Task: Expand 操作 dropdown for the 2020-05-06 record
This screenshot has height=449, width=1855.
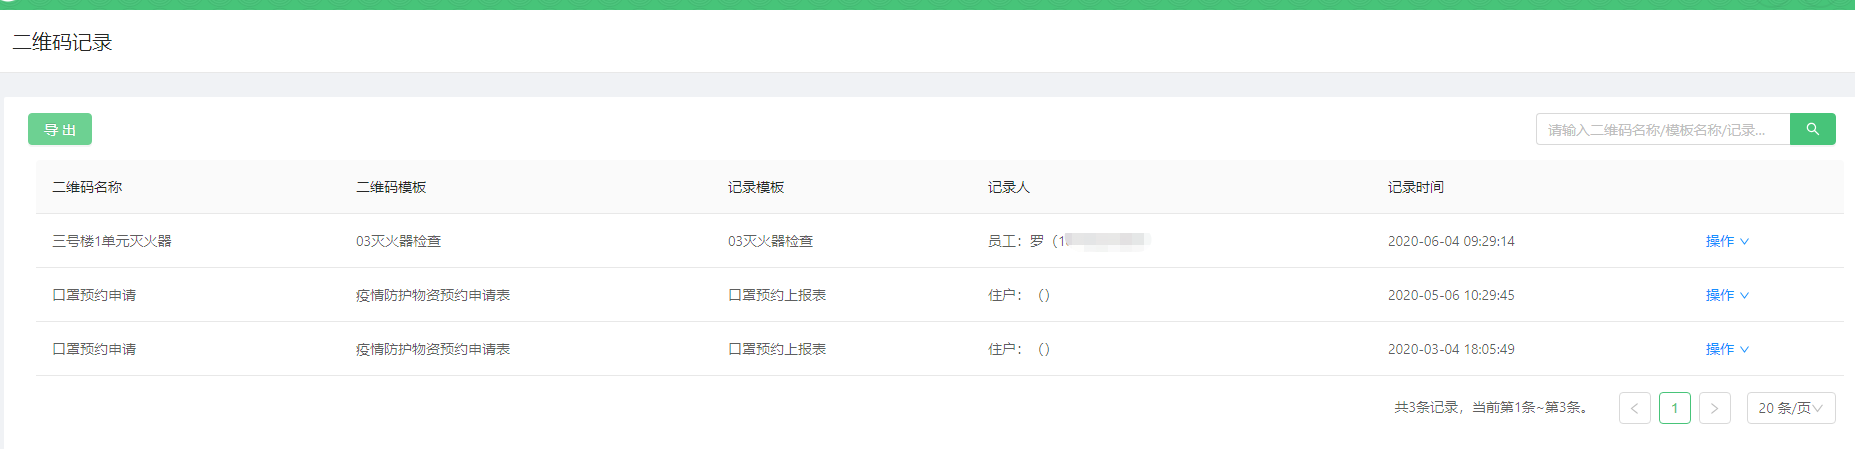Action: point(1726,295)
